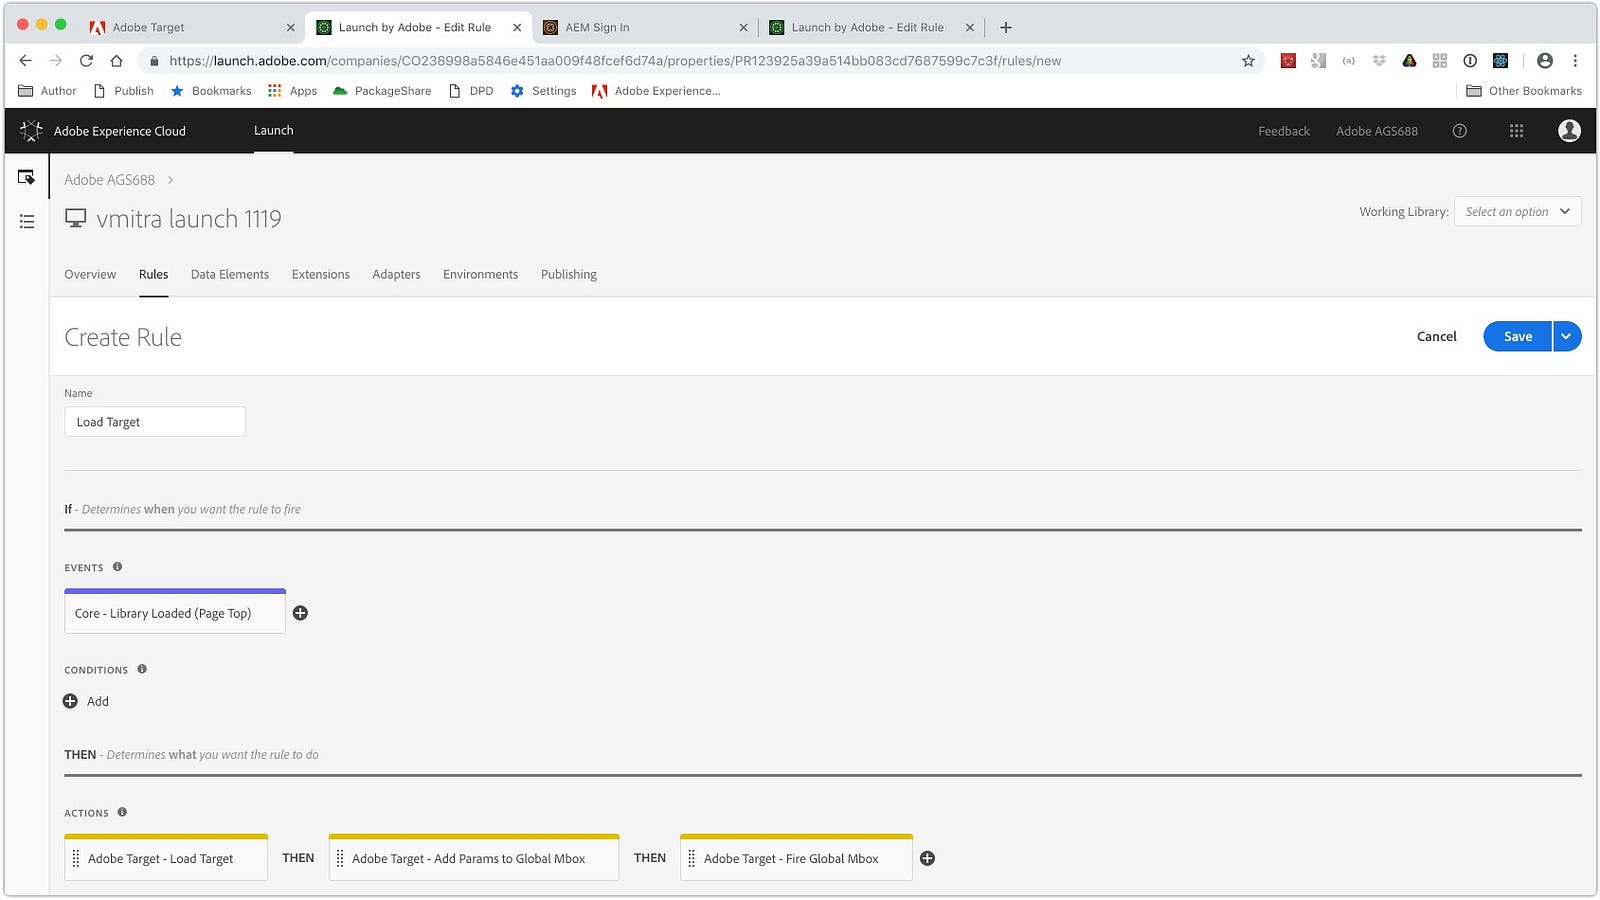Open the user profile avatar icon

(x=1569, y=131)
